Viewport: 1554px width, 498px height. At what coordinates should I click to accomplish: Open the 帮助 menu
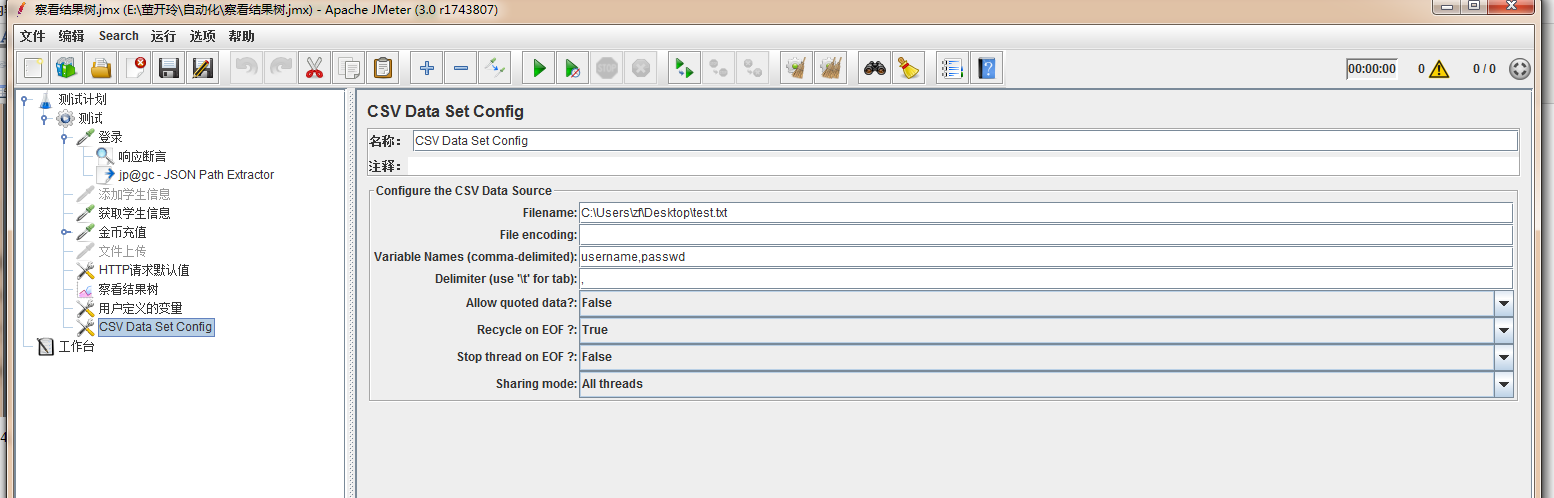[242, 36]
